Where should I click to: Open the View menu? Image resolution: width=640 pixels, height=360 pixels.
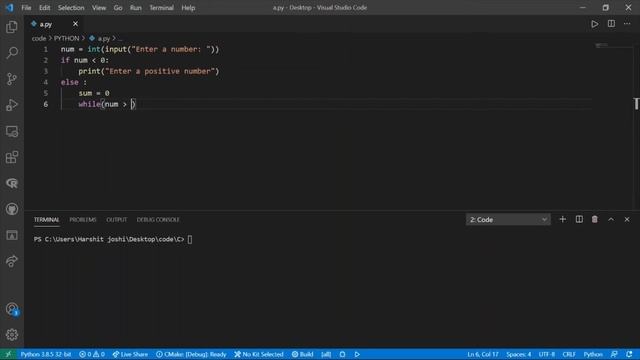(99, 8)
